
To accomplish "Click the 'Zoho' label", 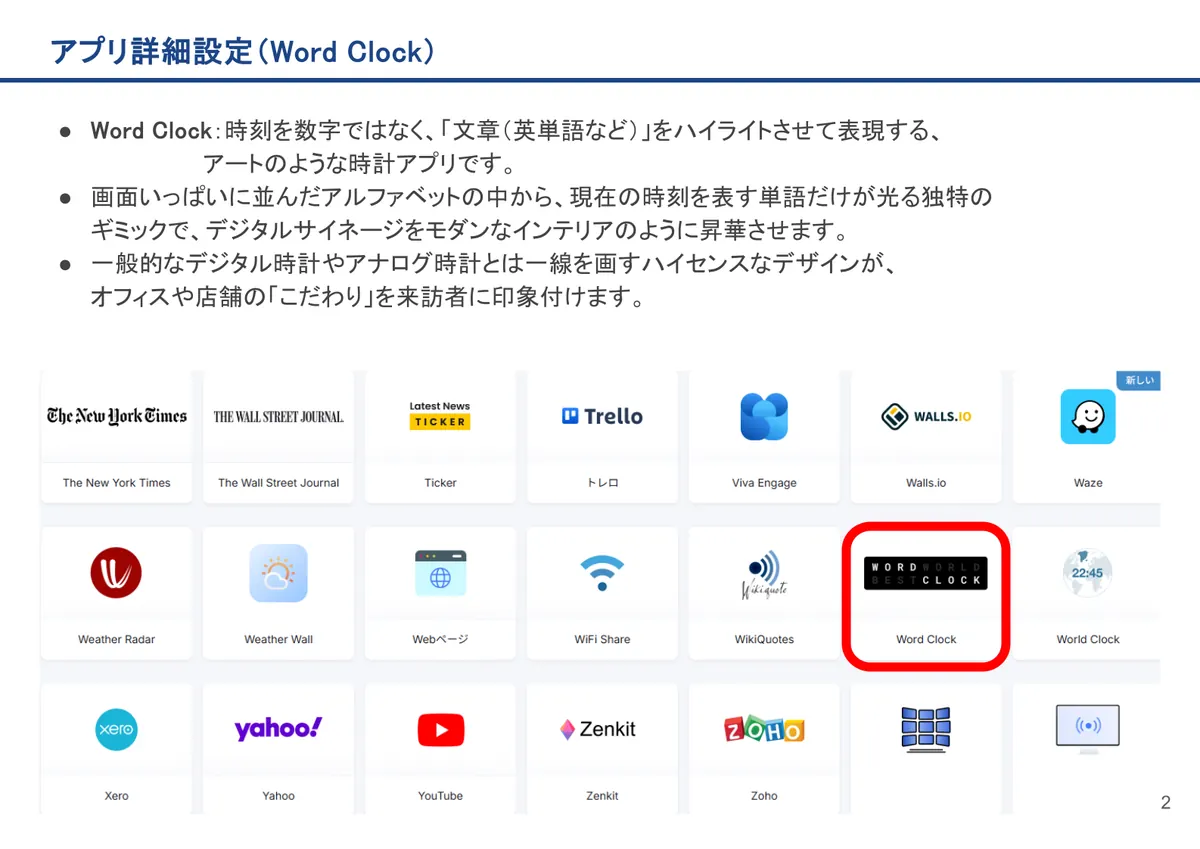I will coord(764,797).
